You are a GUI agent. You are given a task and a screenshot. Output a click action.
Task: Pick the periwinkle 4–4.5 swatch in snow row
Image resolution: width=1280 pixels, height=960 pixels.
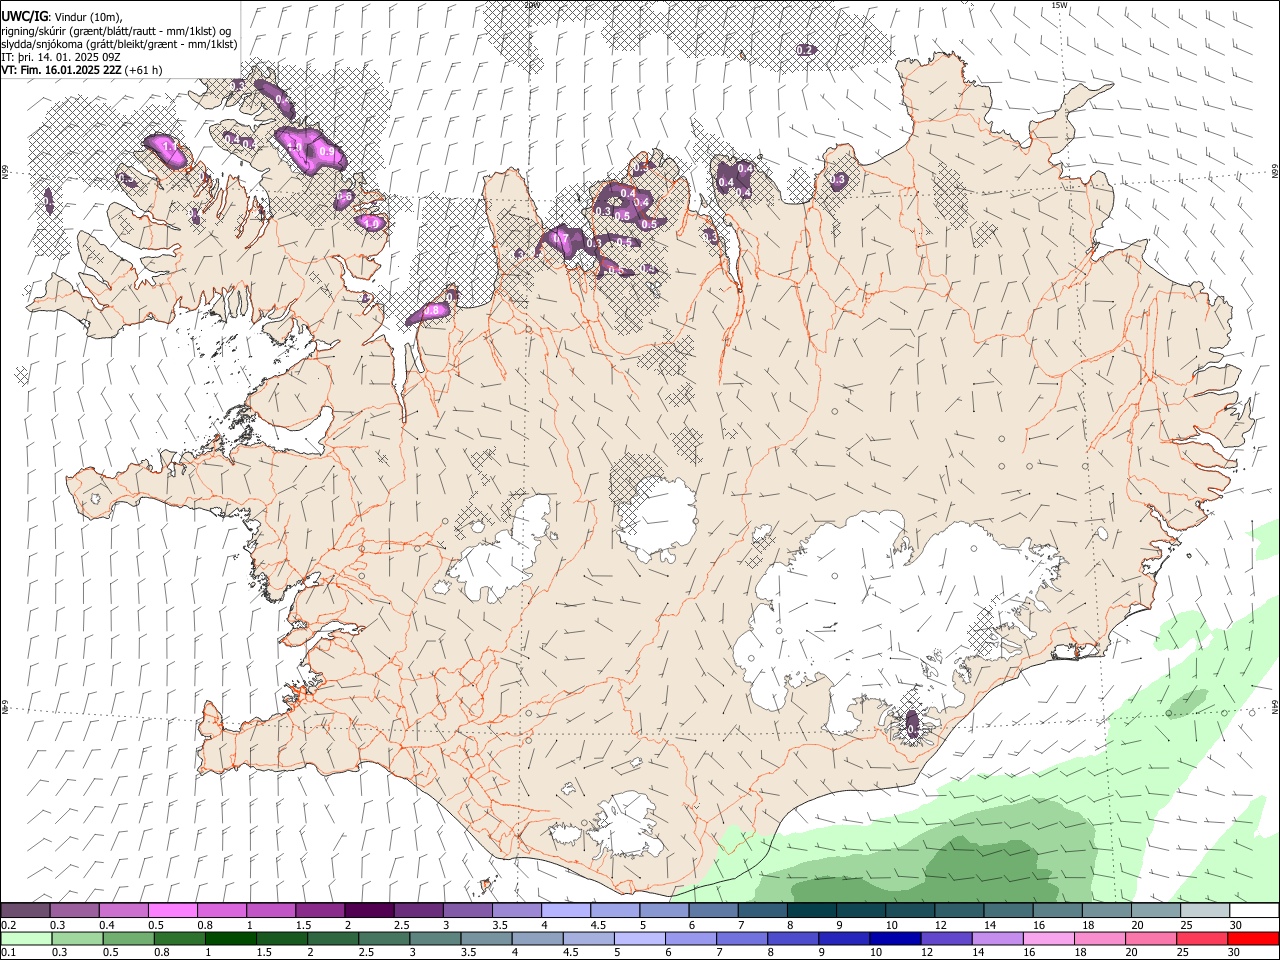click(565, 910)
